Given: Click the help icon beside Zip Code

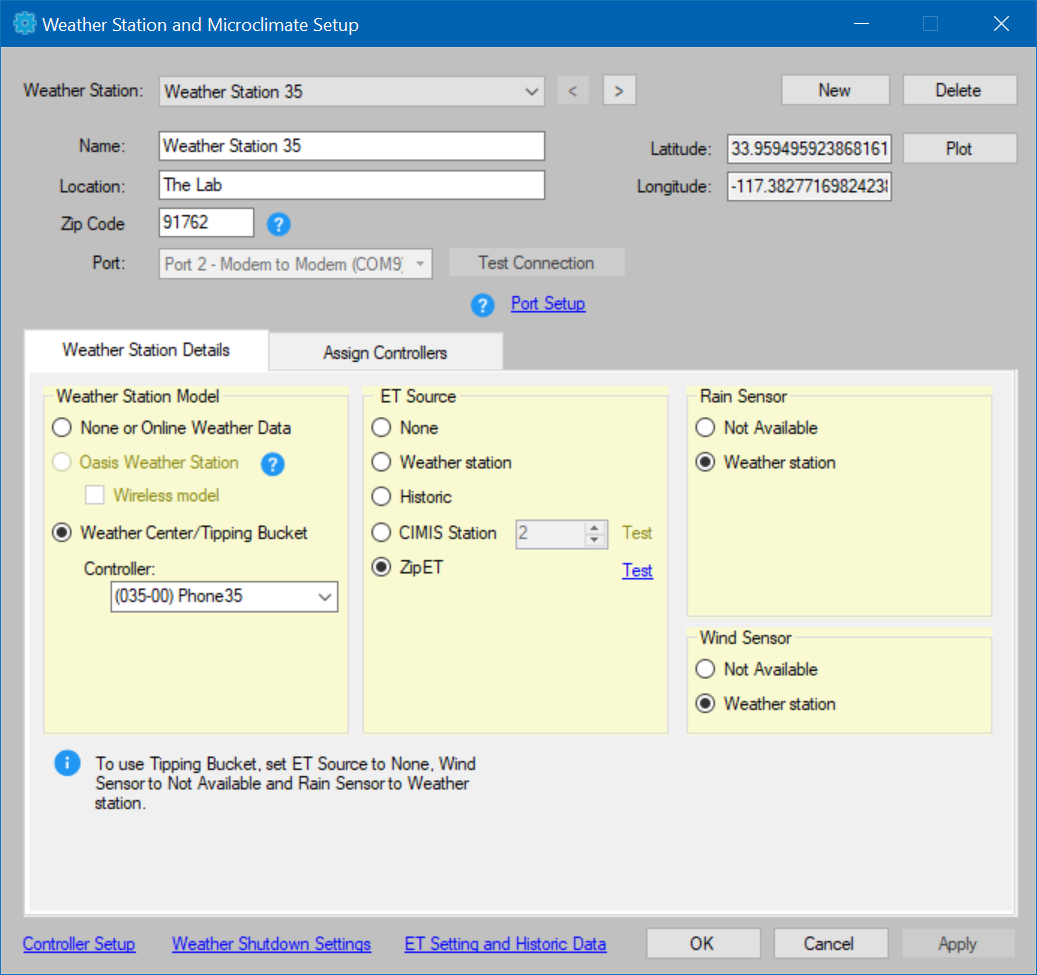Looking at the screenshot, I should click(278, 224).
